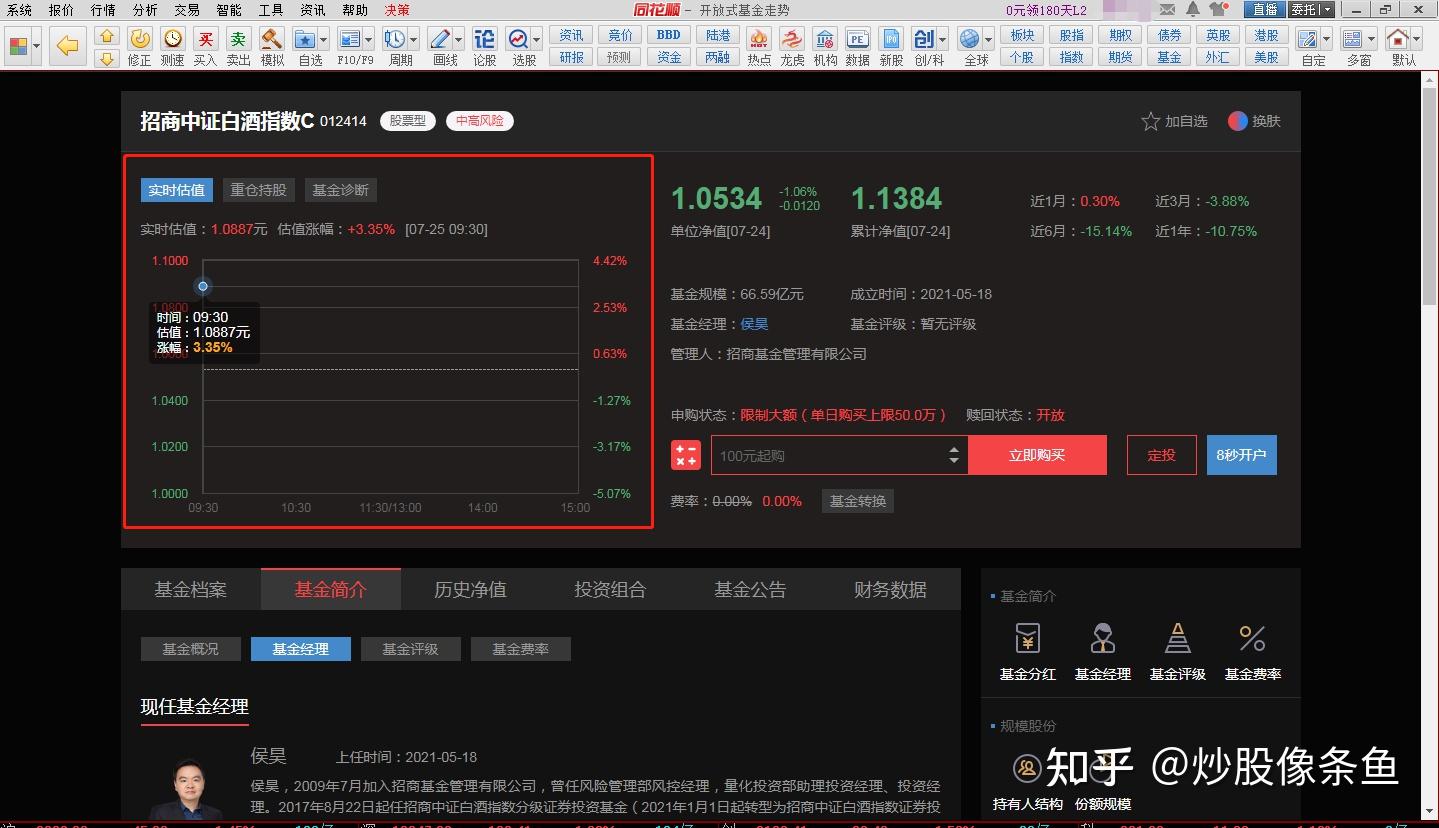Click the 立即购买 buy now button

1037,455
